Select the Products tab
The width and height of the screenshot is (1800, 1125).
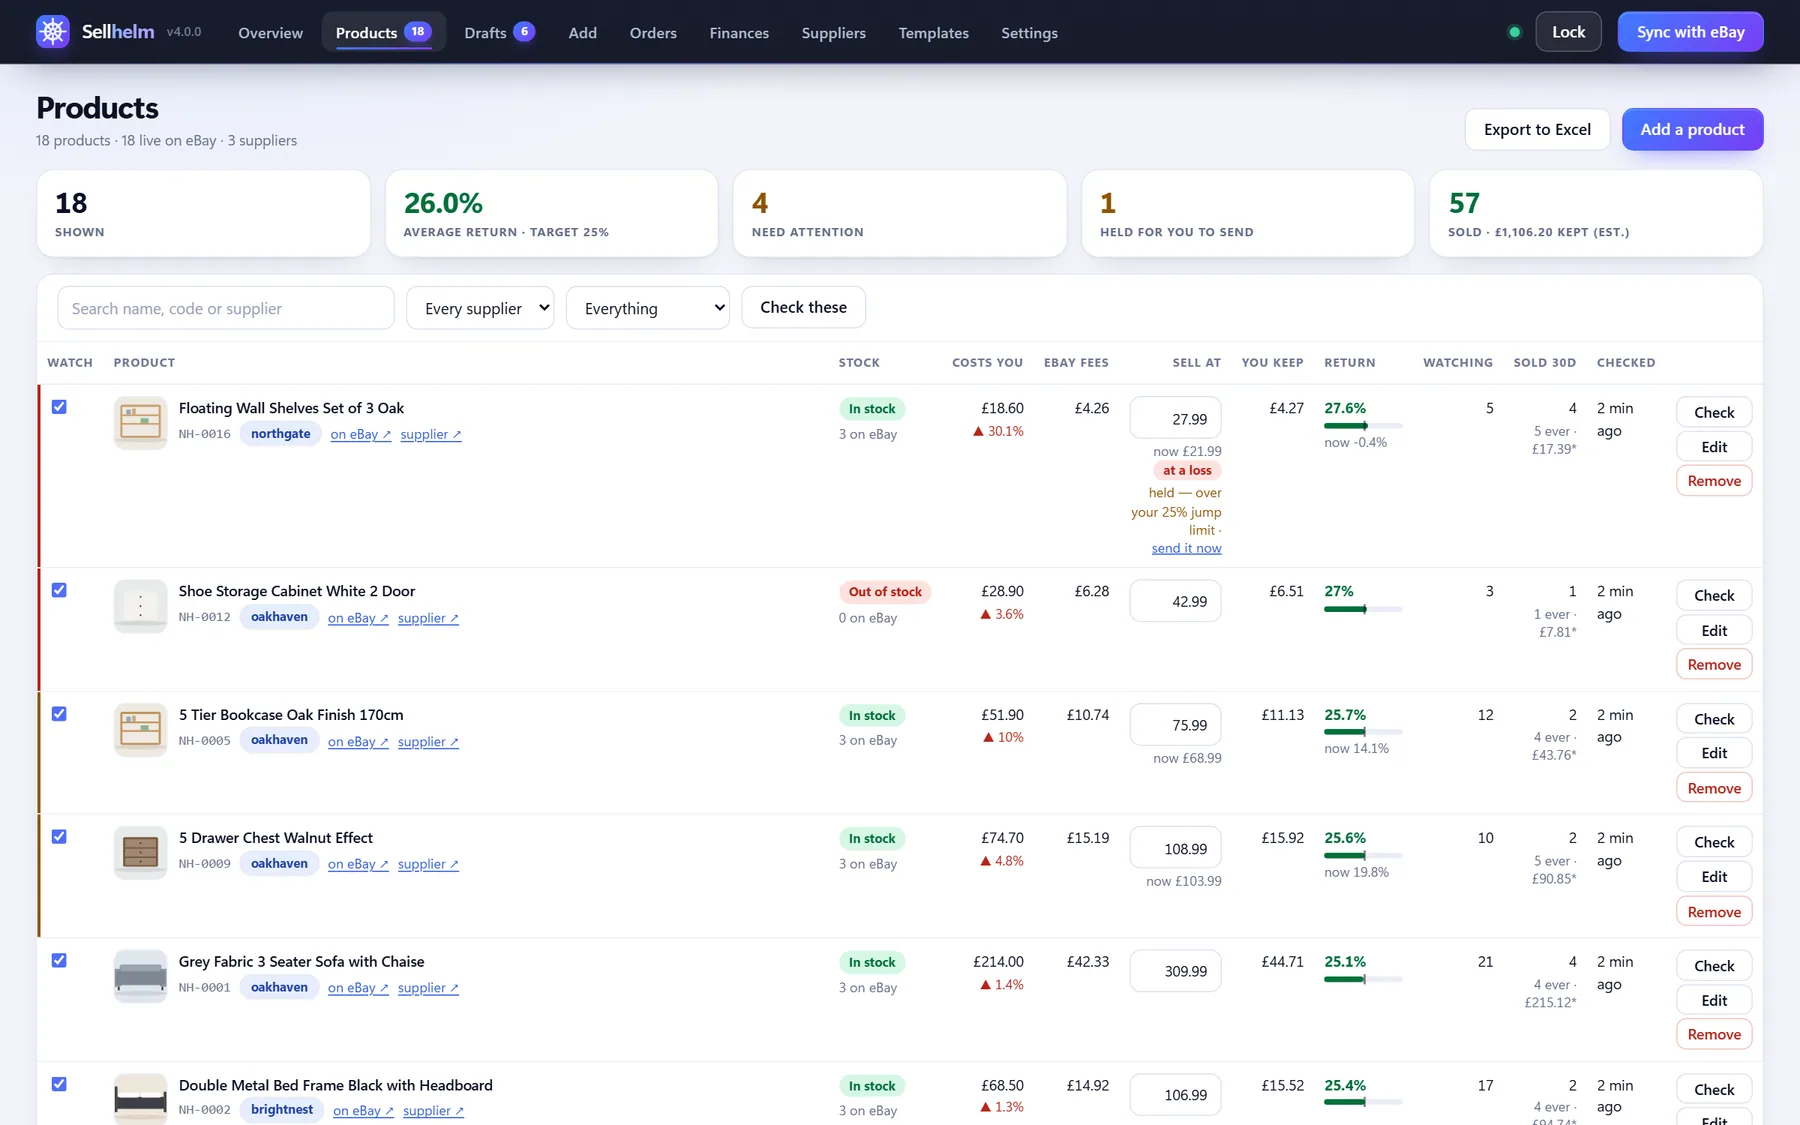coord(383,32)
